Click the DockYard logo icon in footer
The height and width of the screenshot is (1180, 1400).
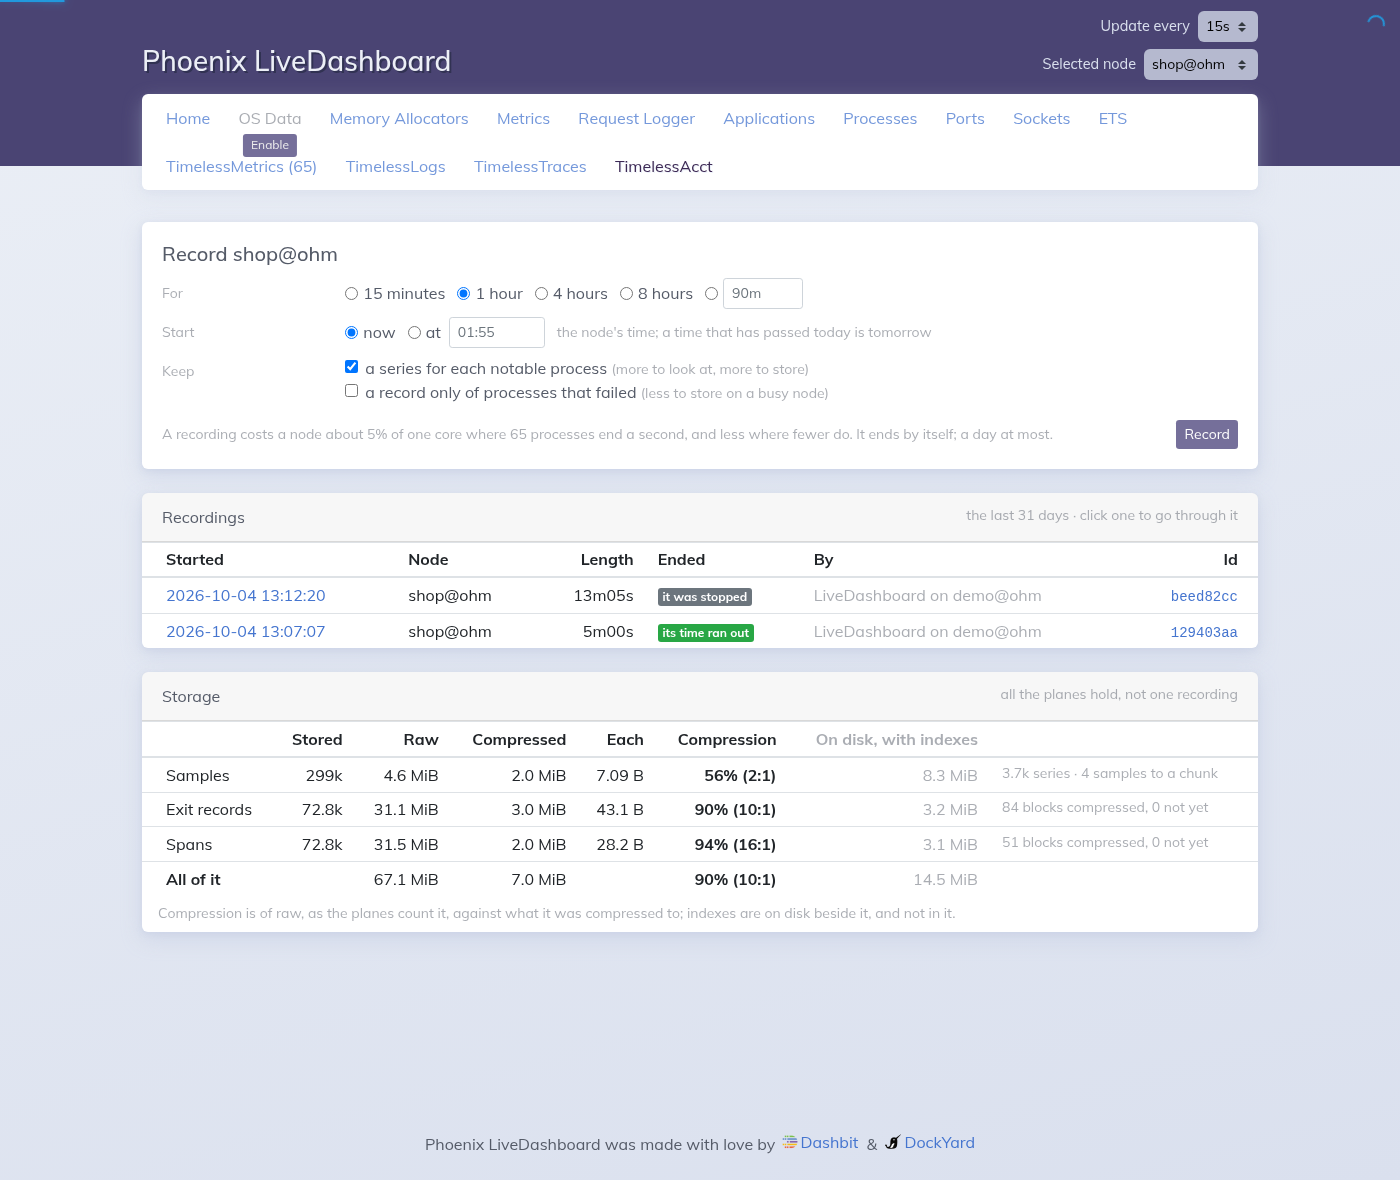893,1142
